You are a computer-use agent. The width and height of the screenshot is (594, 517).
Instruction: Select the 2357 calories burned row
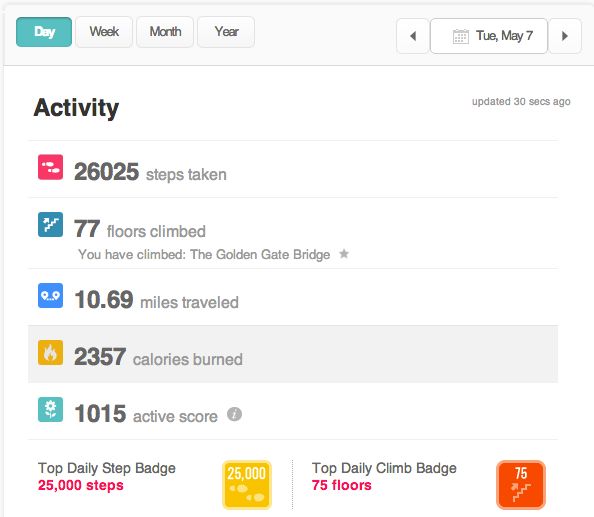(293, 354)
